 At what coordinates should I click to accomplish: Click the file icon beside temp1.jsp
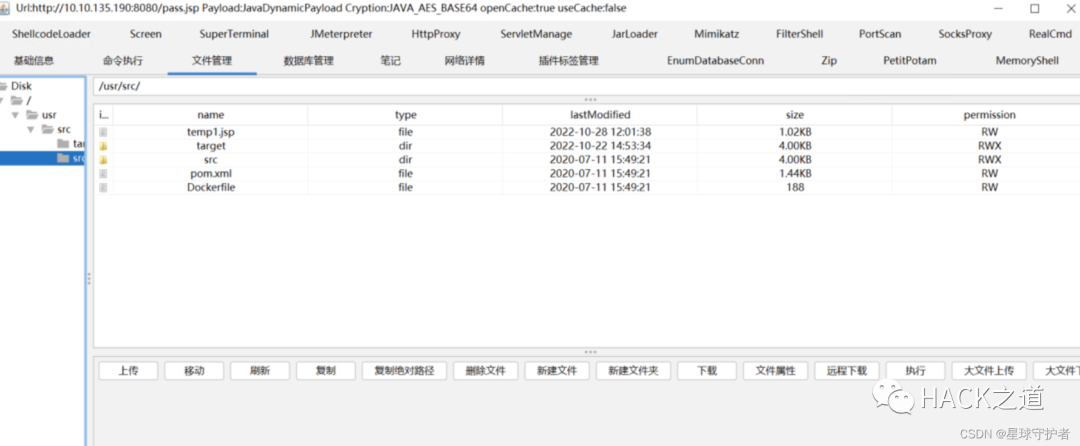coord(103,132)
